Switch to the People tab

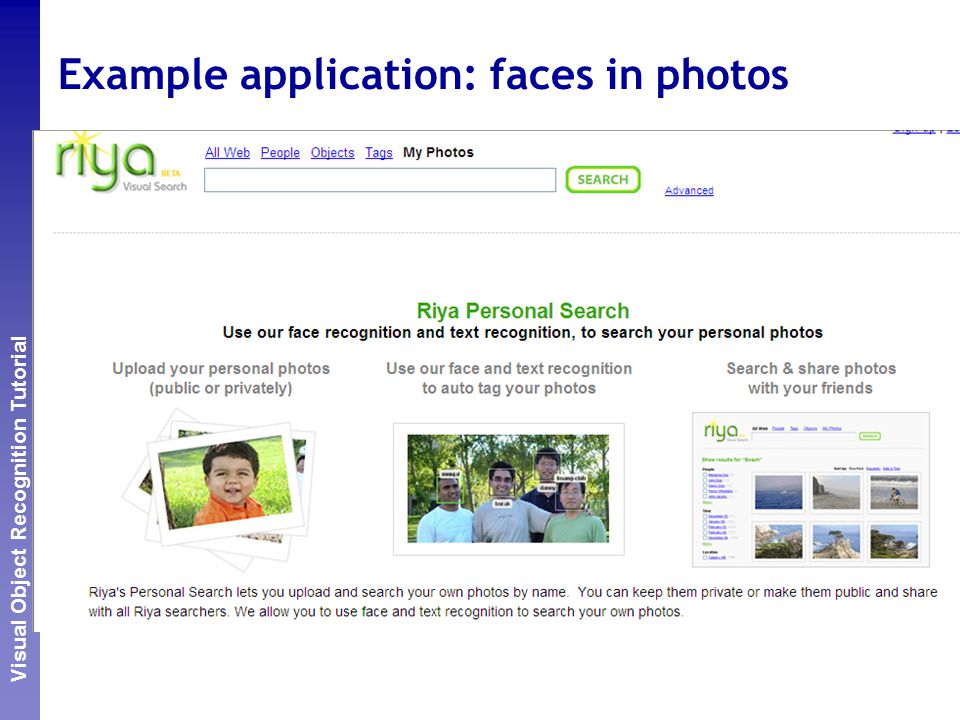[x=280, y=152]
